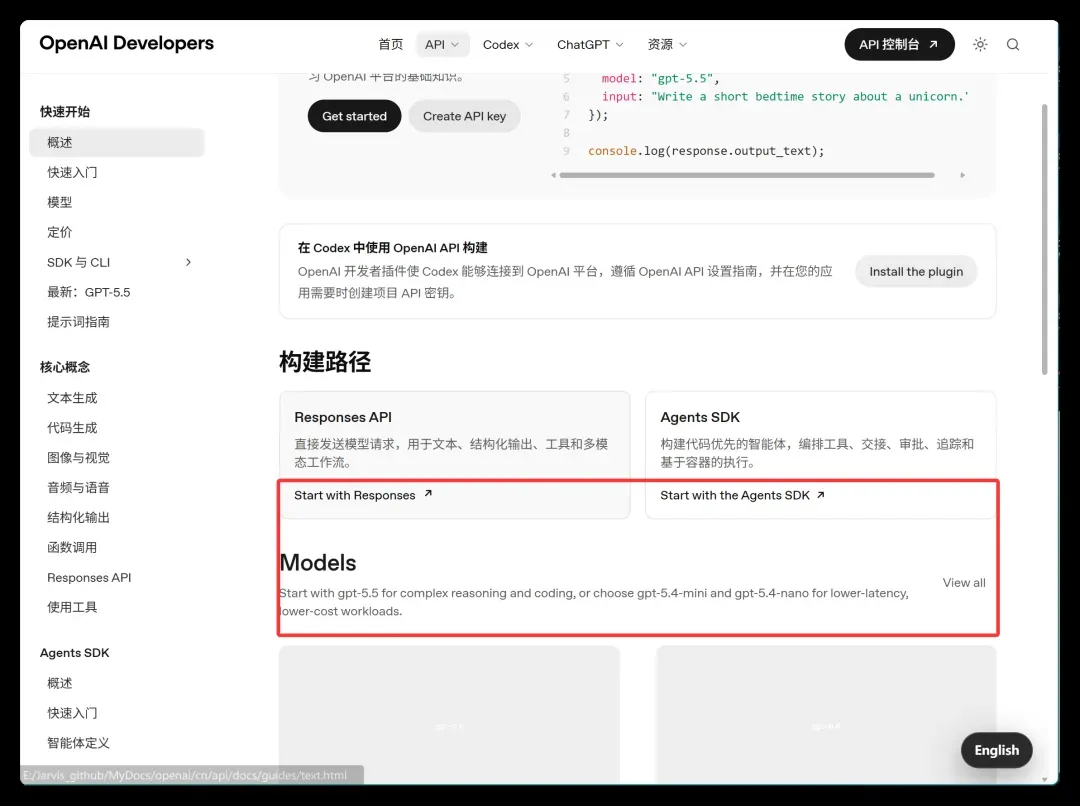Open Responses API in the sidebar
Viewport: 1080px width, 806px height.
coord(89,577)
